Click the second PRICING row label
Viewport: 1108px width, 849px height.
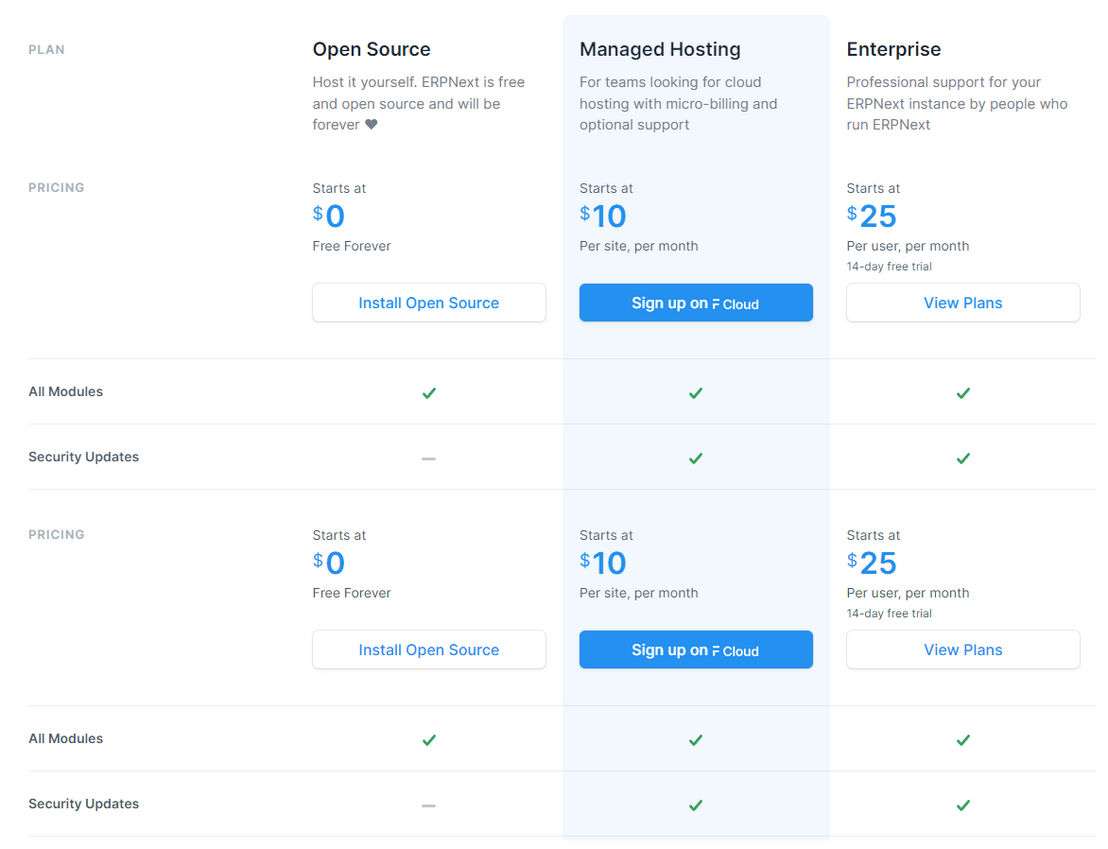(57, 534)
